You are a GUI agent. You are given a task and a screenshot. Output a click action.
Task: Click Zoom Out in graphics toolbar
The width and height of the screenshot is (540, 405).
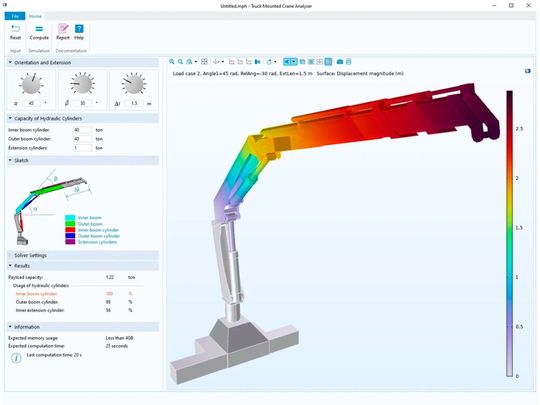[180, 62]
